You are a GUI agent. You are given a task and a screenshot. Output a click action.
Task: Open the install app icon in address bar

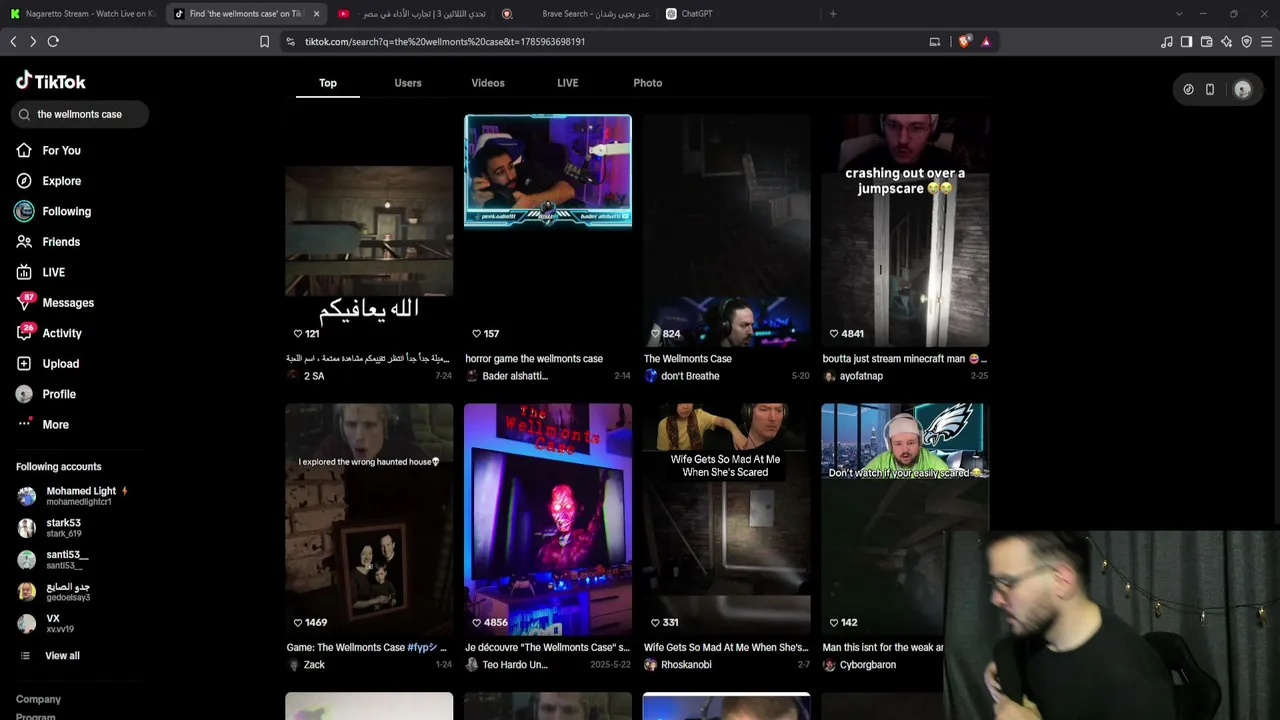coord(935,42)
